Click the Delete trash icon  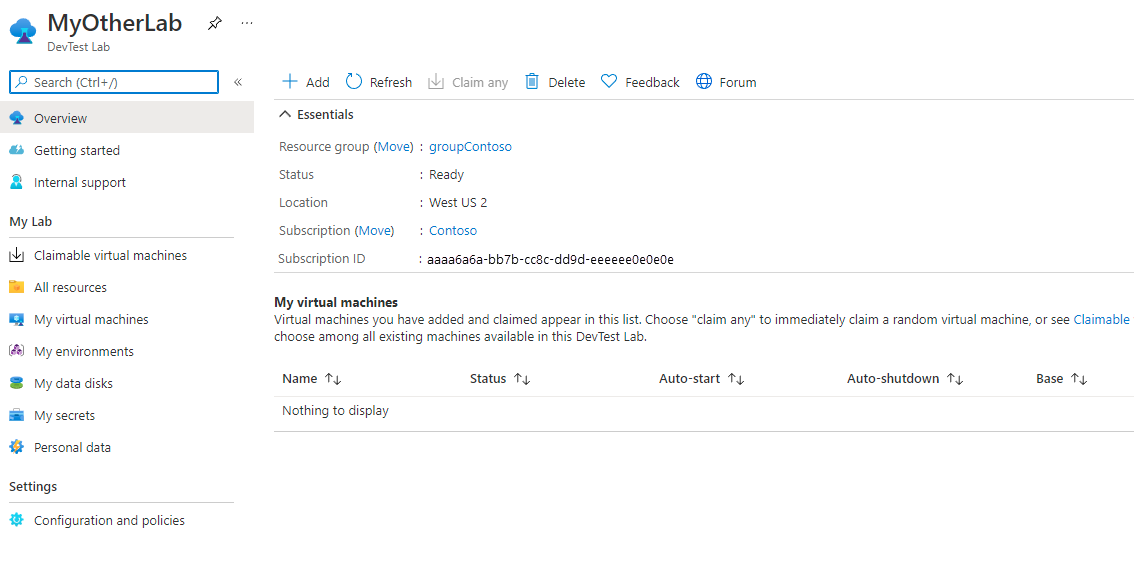click(532, 82)
